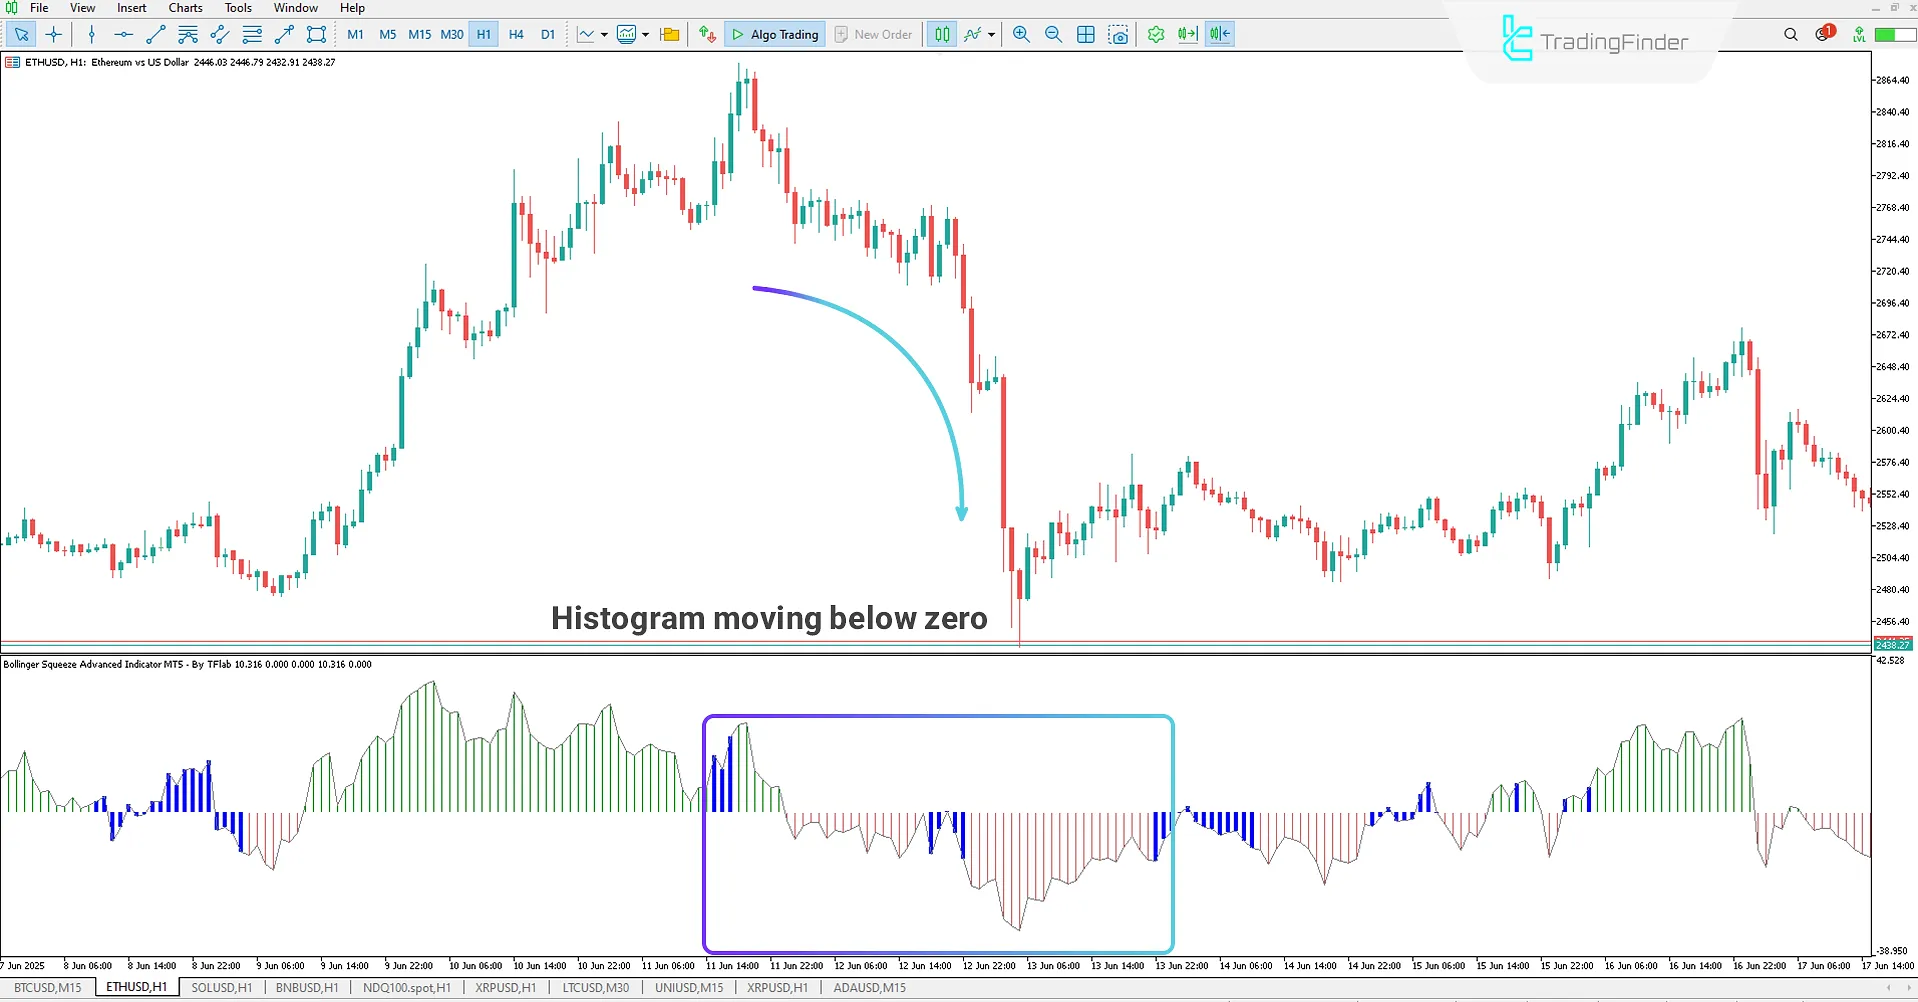The height and width of the screenshot is (1002, 1918).
Task: Expand the indicators dropdown arrow
Action: click(992, 34)
